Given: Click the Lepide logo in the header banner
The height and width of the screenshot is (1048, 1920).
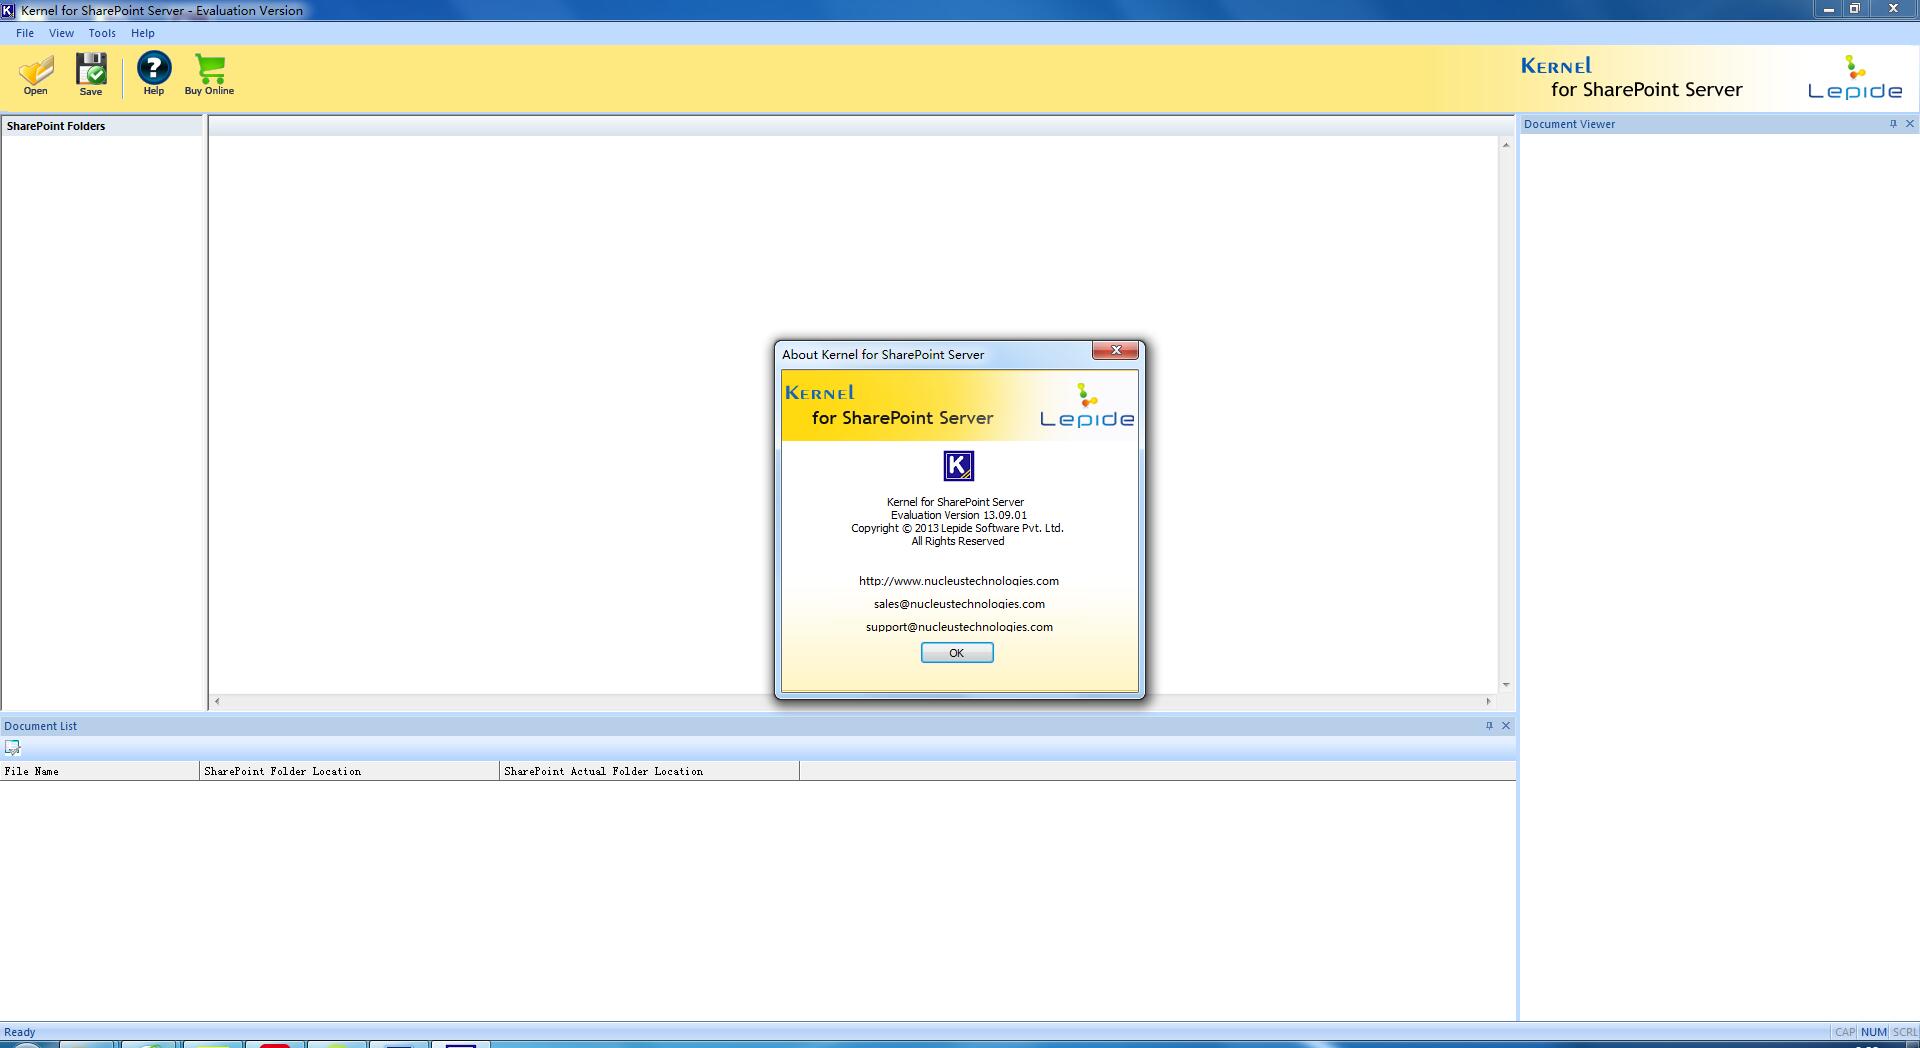Looking at the screenshot, I should coord(1855,78).
